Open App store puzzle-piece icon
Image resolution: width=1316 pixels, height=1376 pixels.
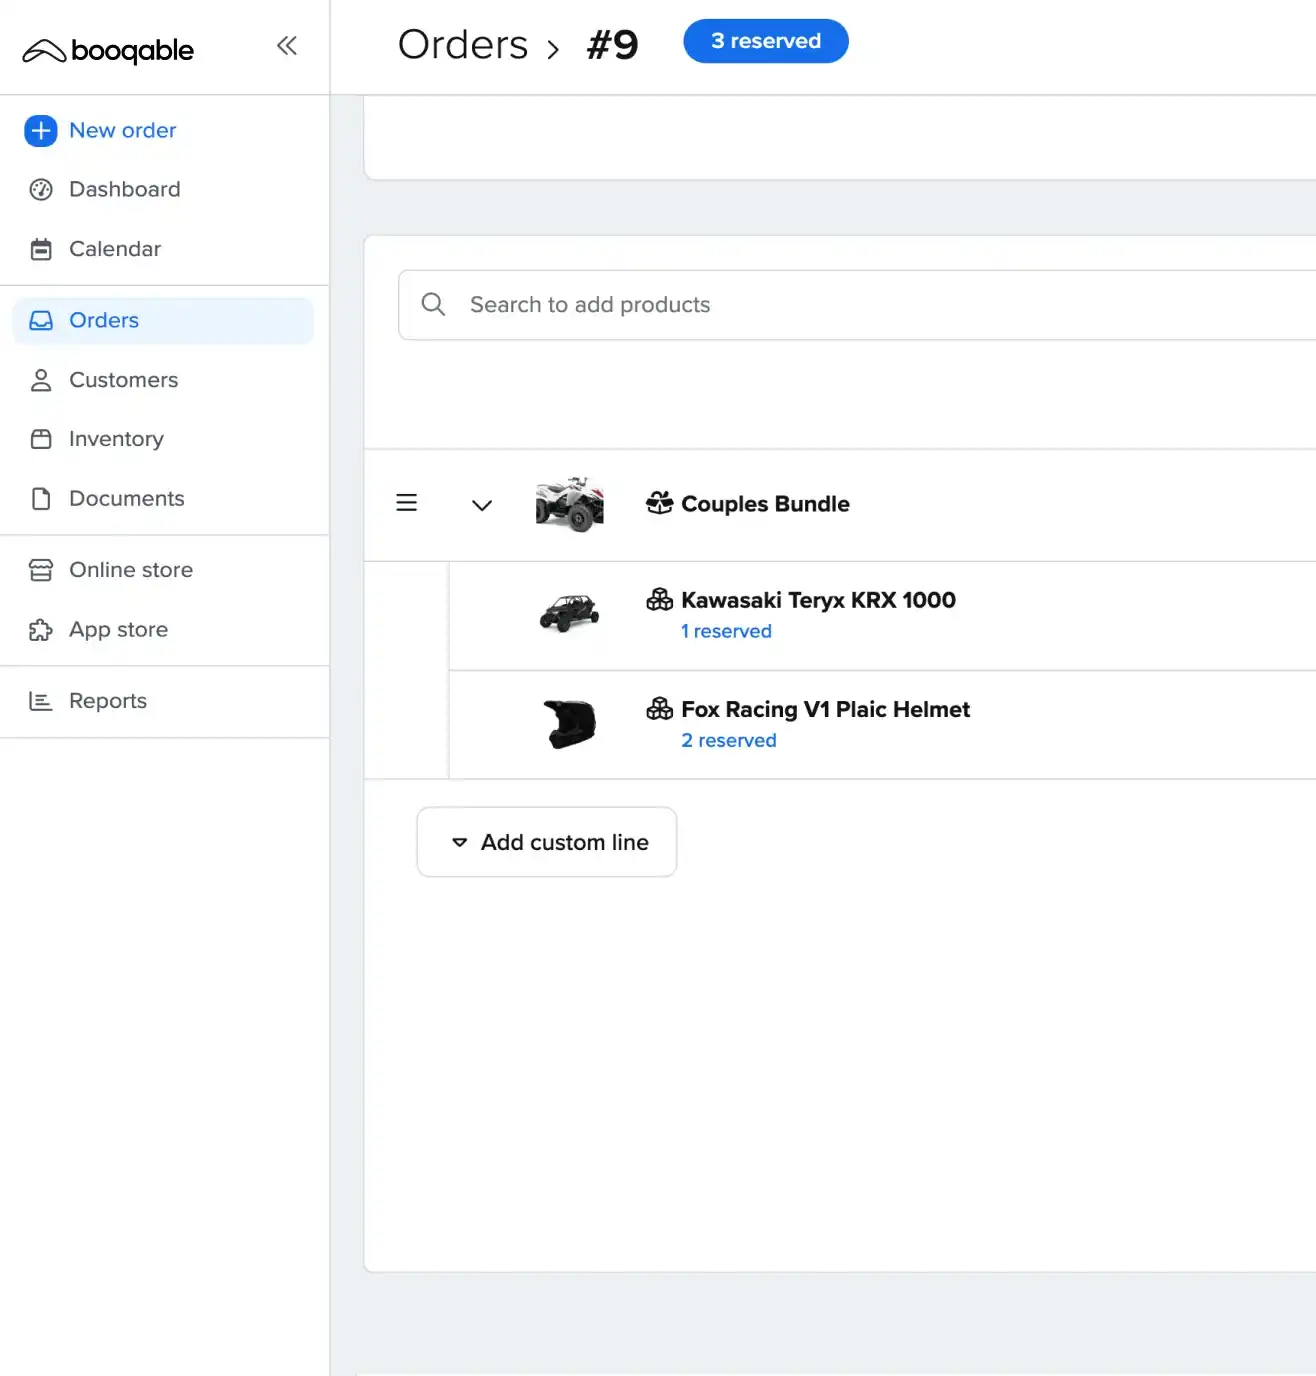(41, 630)
